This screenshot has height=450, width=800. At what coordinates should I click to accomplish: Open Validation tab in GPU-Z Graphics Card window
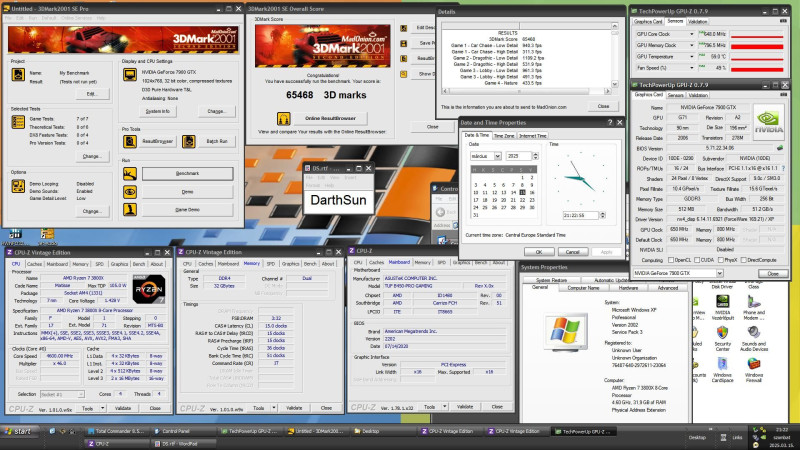pos(697,95)
